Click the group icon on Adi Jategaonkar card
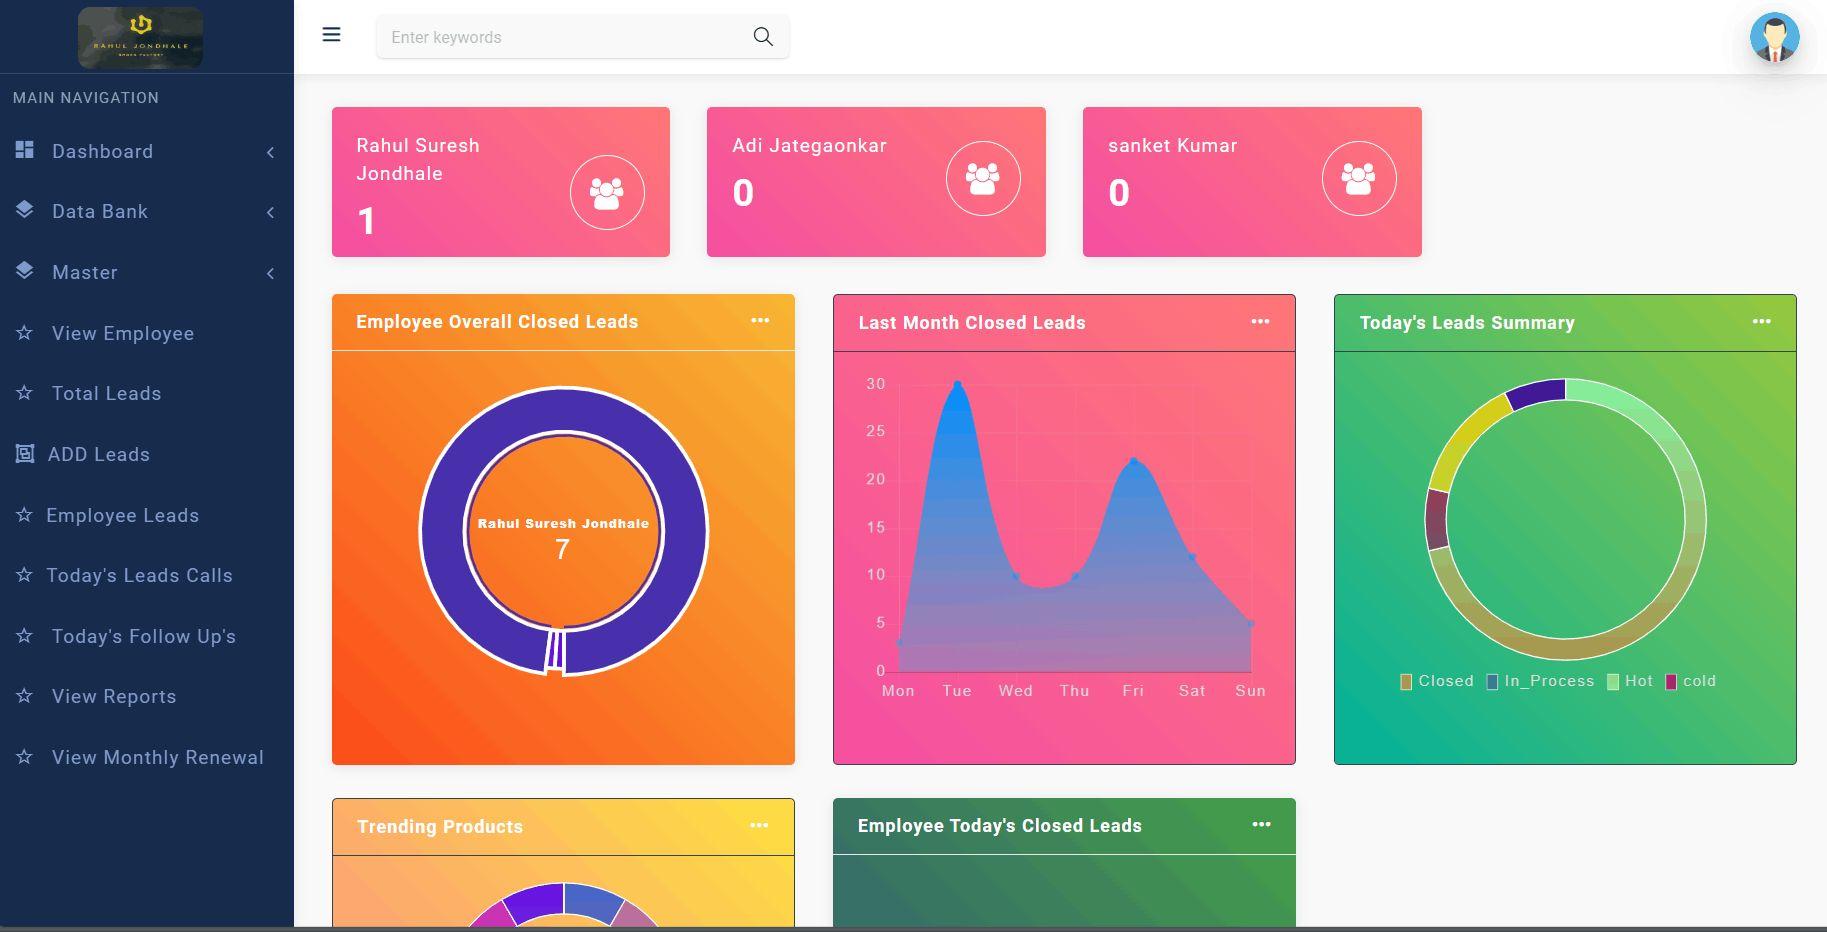The image size is (1827, 932). tap(983, 179)
